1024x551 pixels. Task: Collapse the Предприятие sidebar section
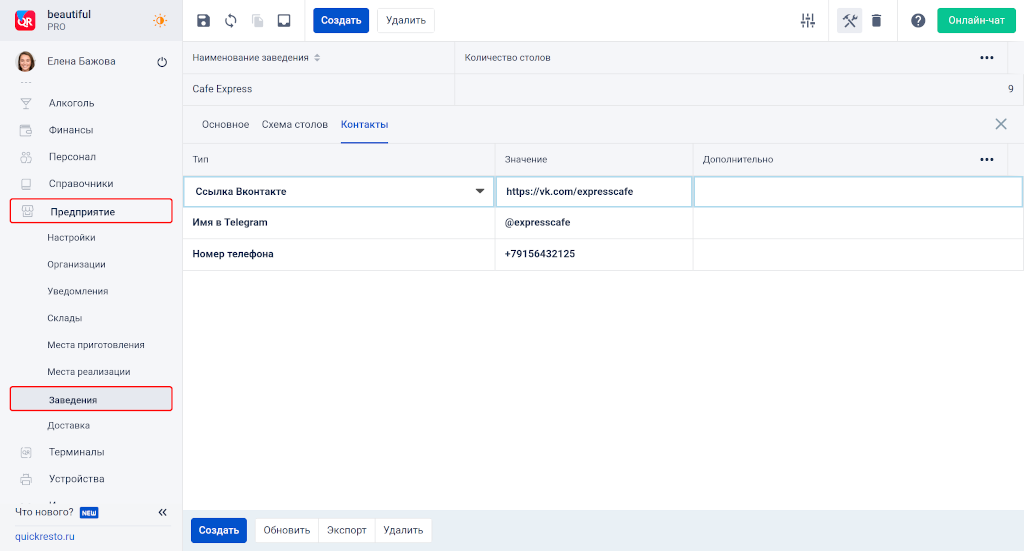[x=91, y=212]
